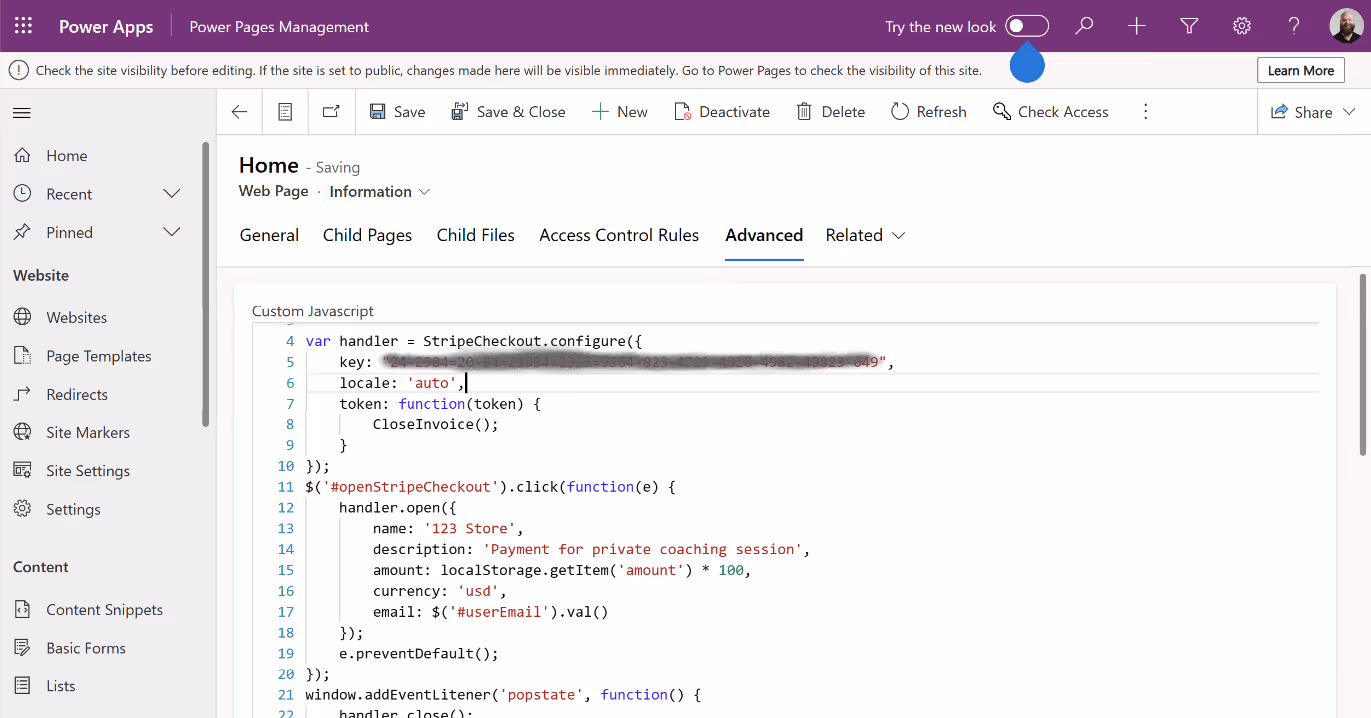Viewport: 1371px width, 718px height.
Task: Click the Power Apps title
Action: [x=106, y=27]
